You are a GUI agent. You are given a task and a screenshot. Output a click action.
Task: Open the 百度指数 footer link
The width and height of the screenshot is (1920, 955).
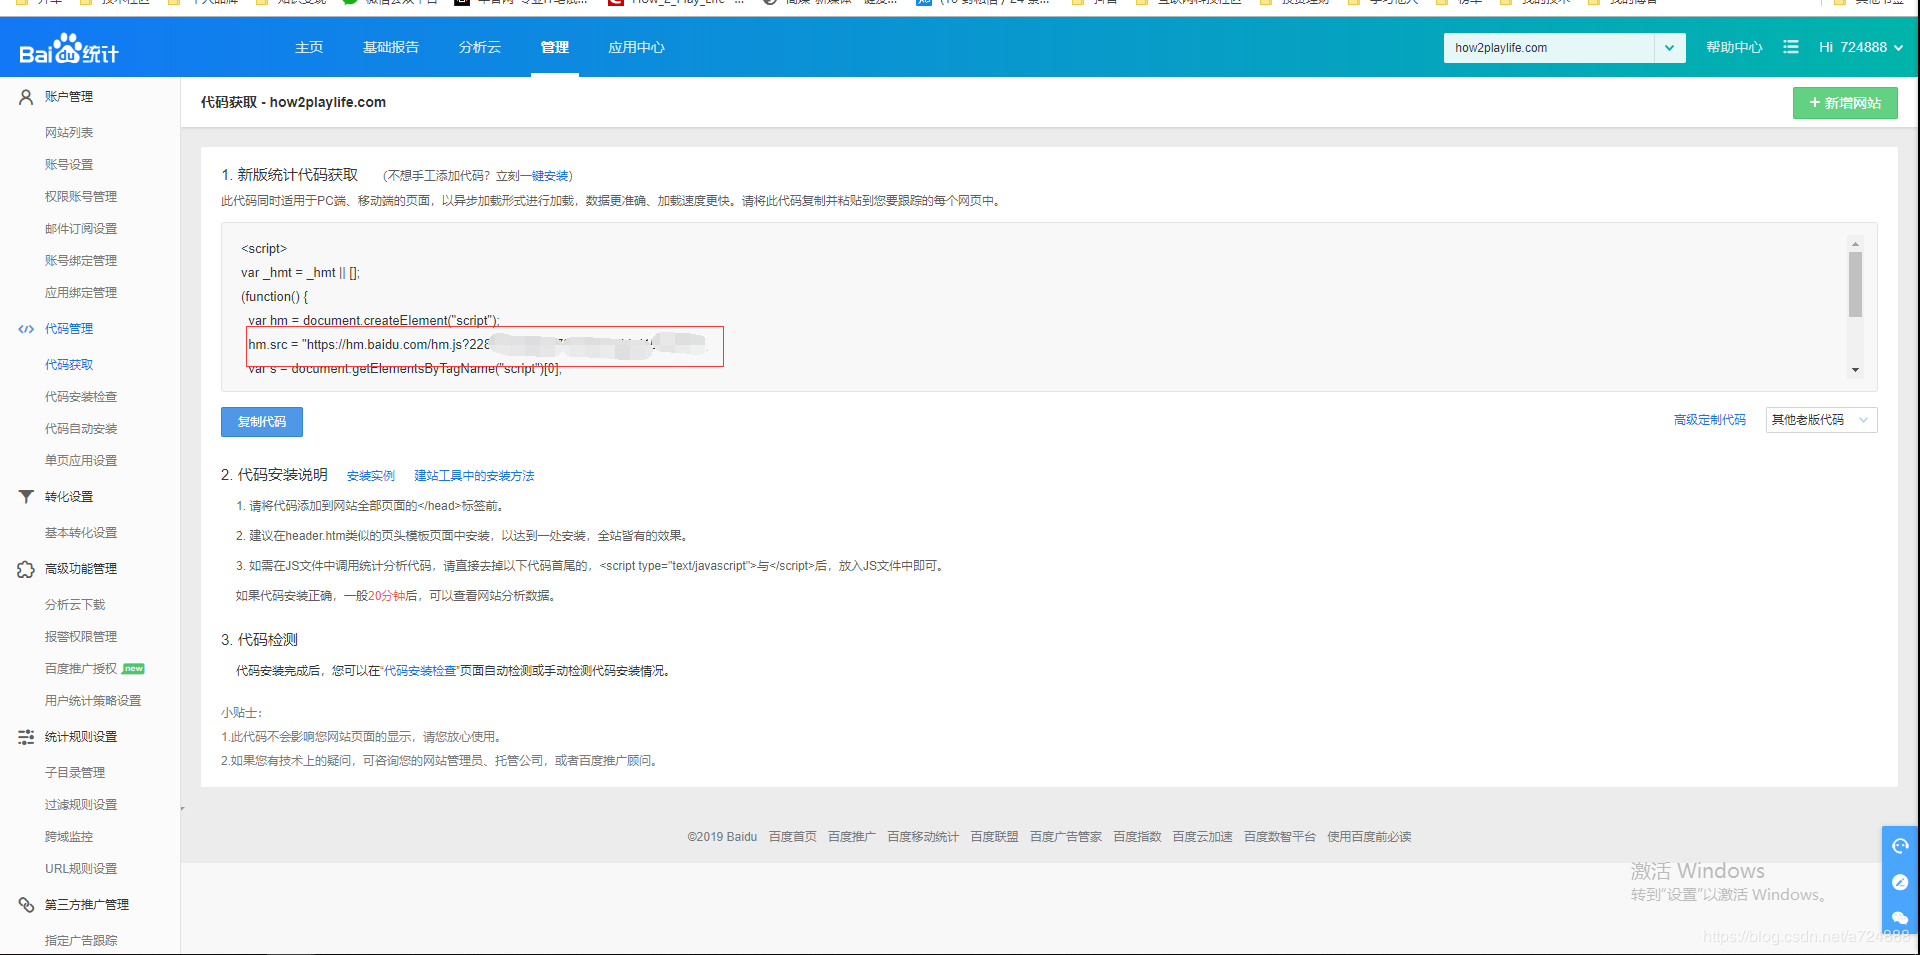click(x=1137, y=837)
